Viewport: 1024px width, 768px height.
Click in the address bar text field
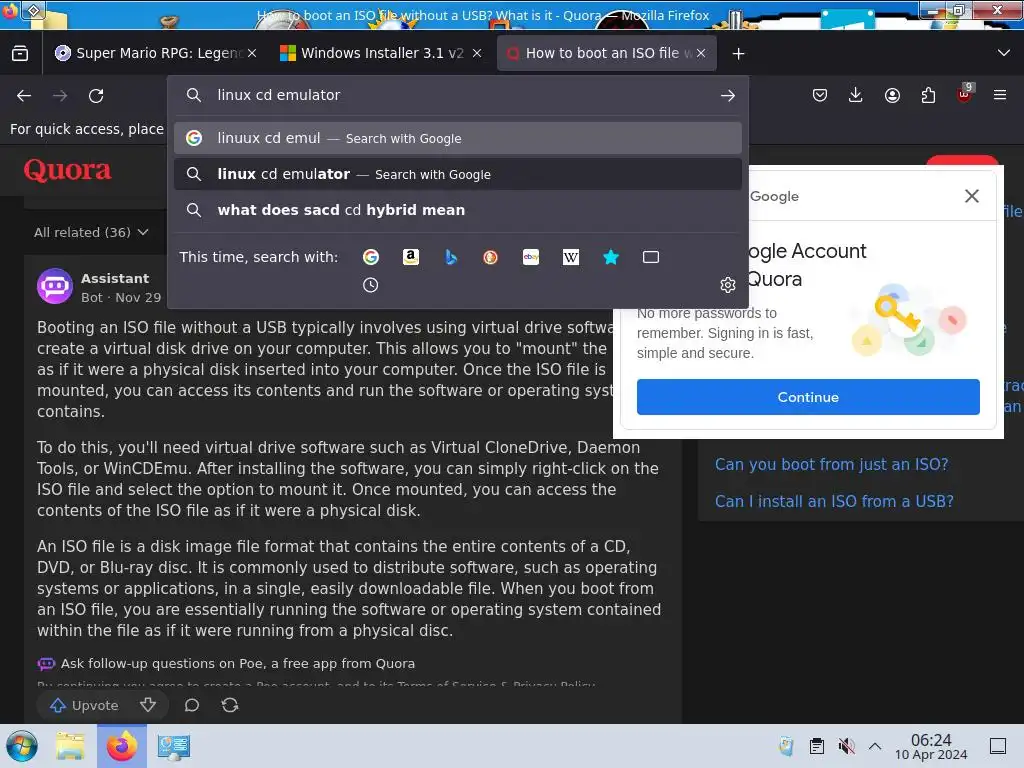coord(457,95)
